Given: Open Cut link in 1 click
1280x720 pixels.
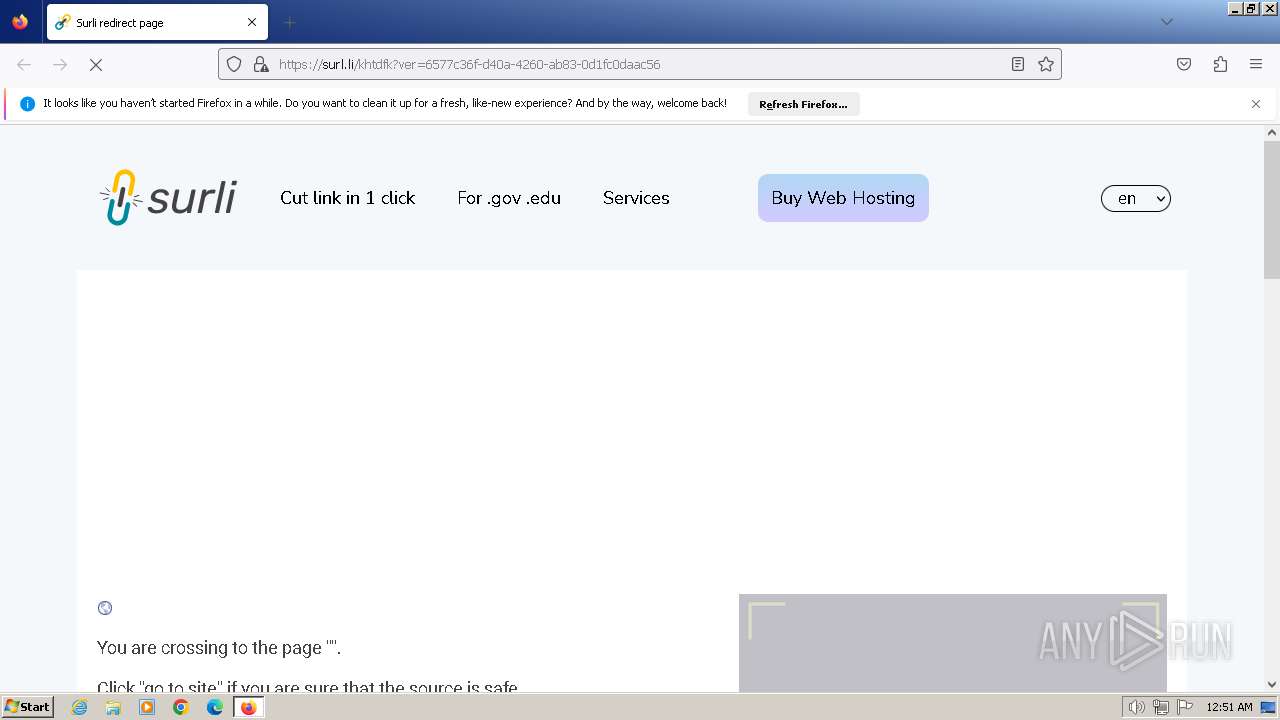Looking at the screenshot, I should pyautogui.click(x=347, y=198).
